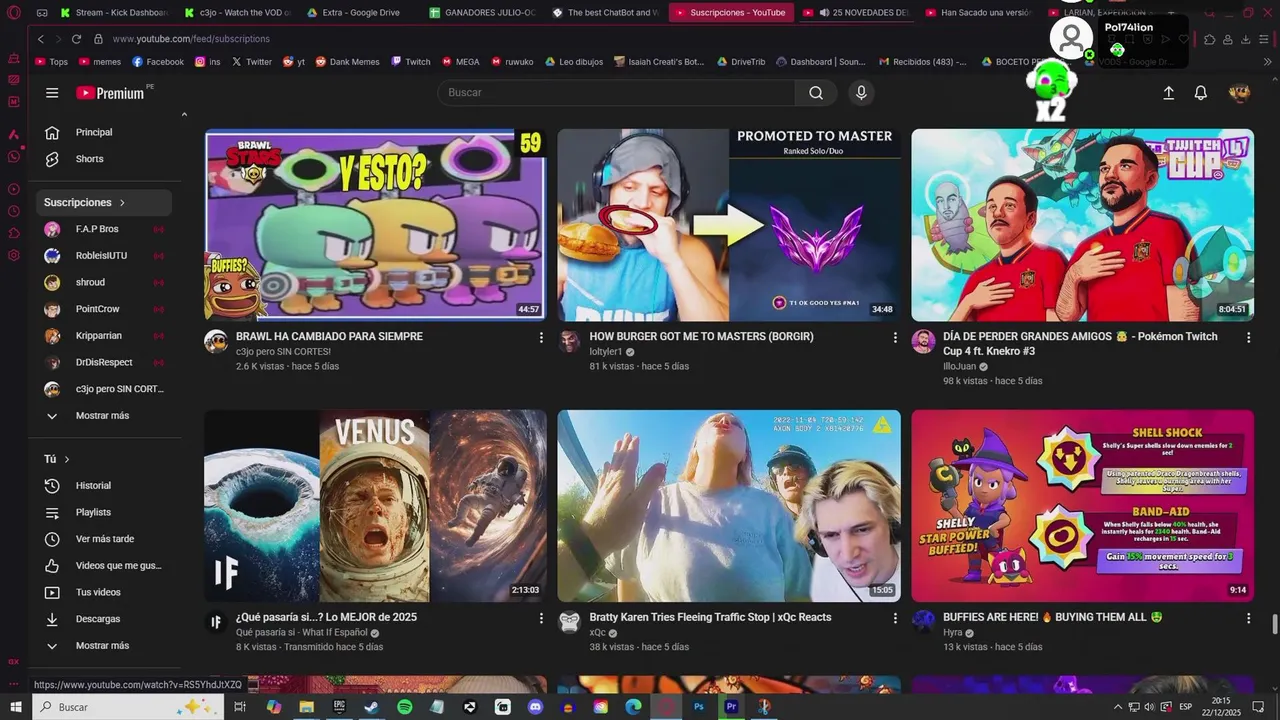Click the search magnifier button
Screen dimensions: 1280x720
(x=816, y=93)
